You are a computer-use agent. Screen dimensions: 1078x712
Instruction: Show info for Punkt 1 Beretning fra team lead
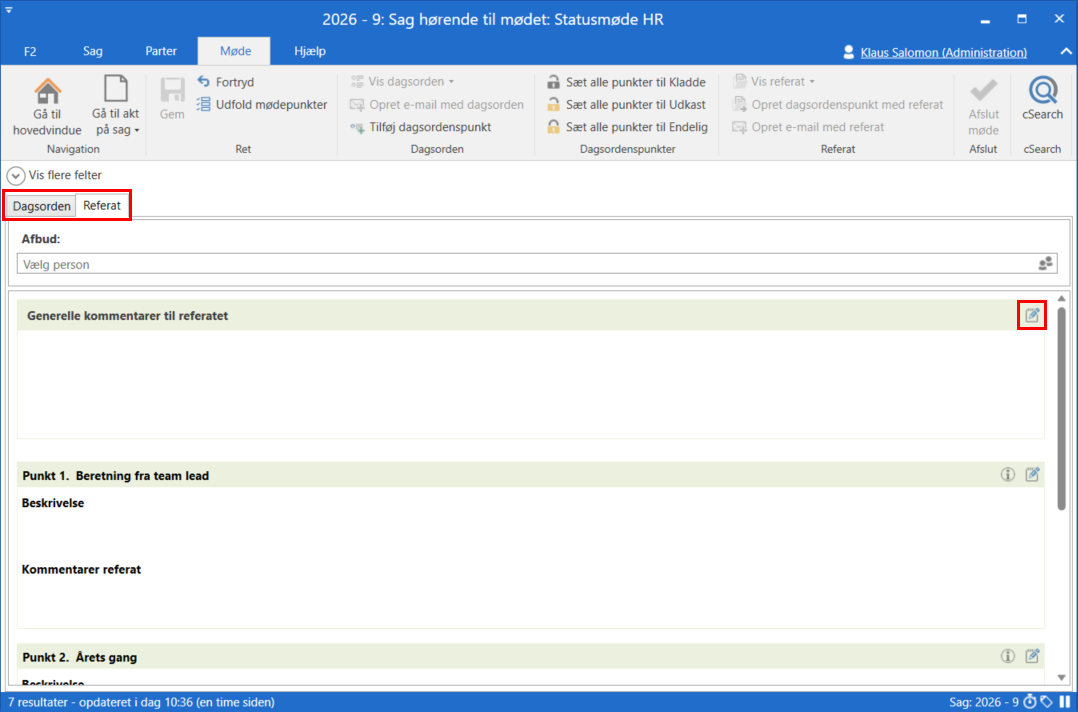(1008, 475)
